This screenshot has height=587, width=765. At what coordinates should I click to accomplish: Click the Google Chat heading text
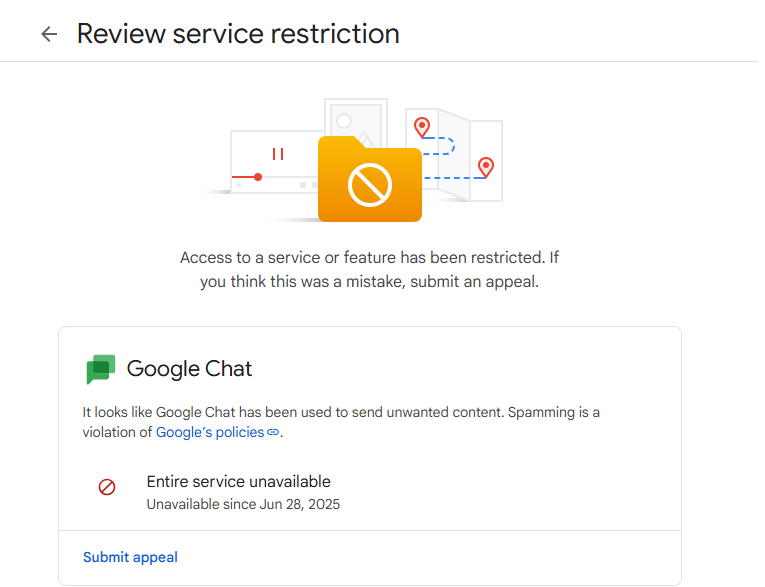189,368
